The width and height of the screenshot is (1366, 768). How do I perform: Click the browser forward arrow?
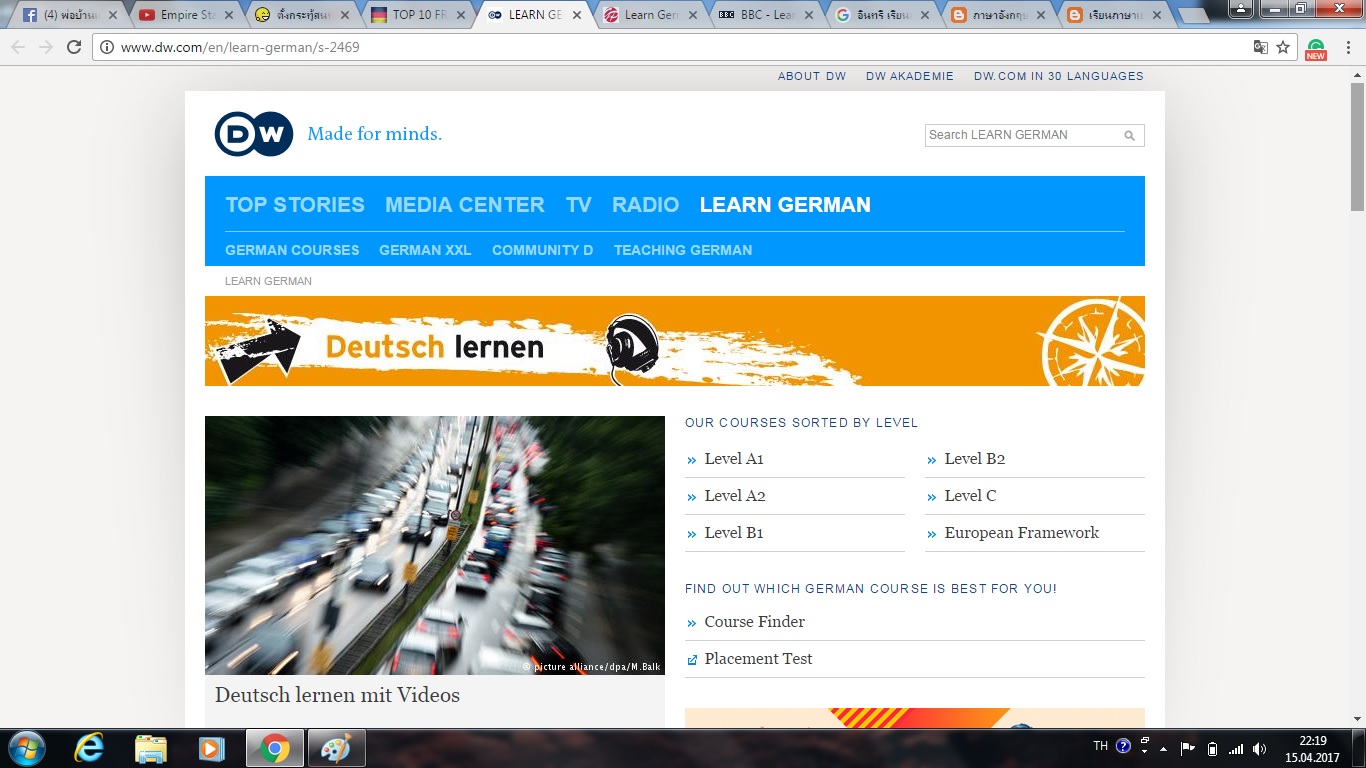[46, 47]
